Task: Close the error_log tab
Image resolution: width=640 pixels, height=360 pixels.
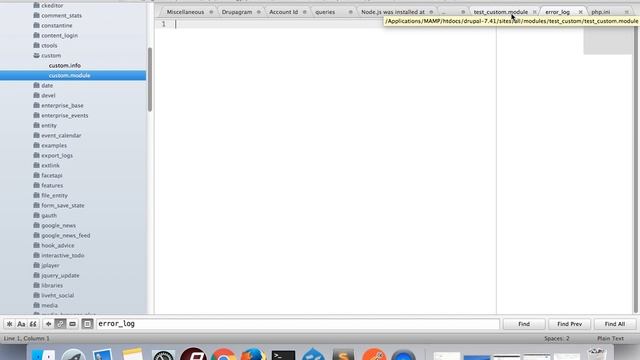Action: 580,12
